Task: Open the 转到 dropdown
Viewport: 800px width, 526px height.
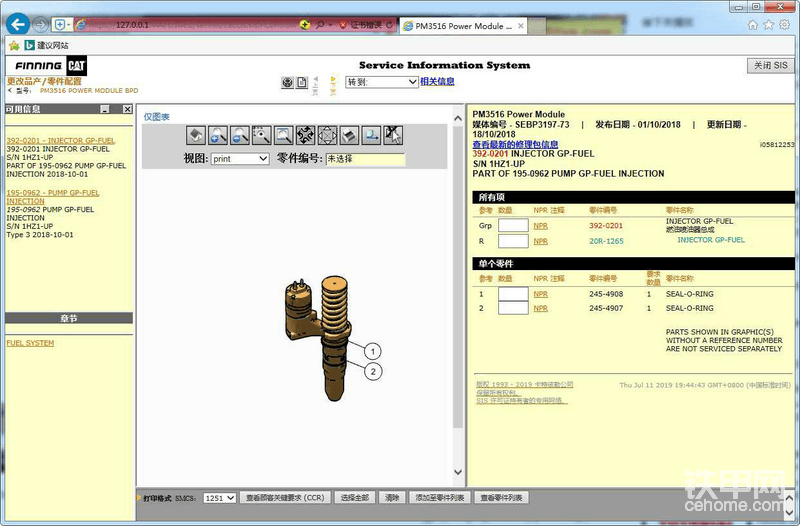Action: pos(382,82)
